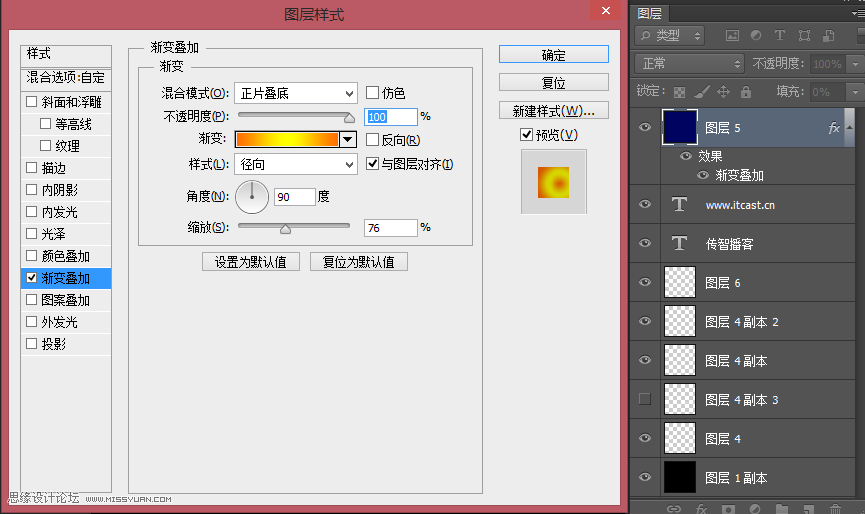Image resolution: width=865 pixels, height=514 pixels.
Task: Click the 确定 OK button
Action: 554,55
